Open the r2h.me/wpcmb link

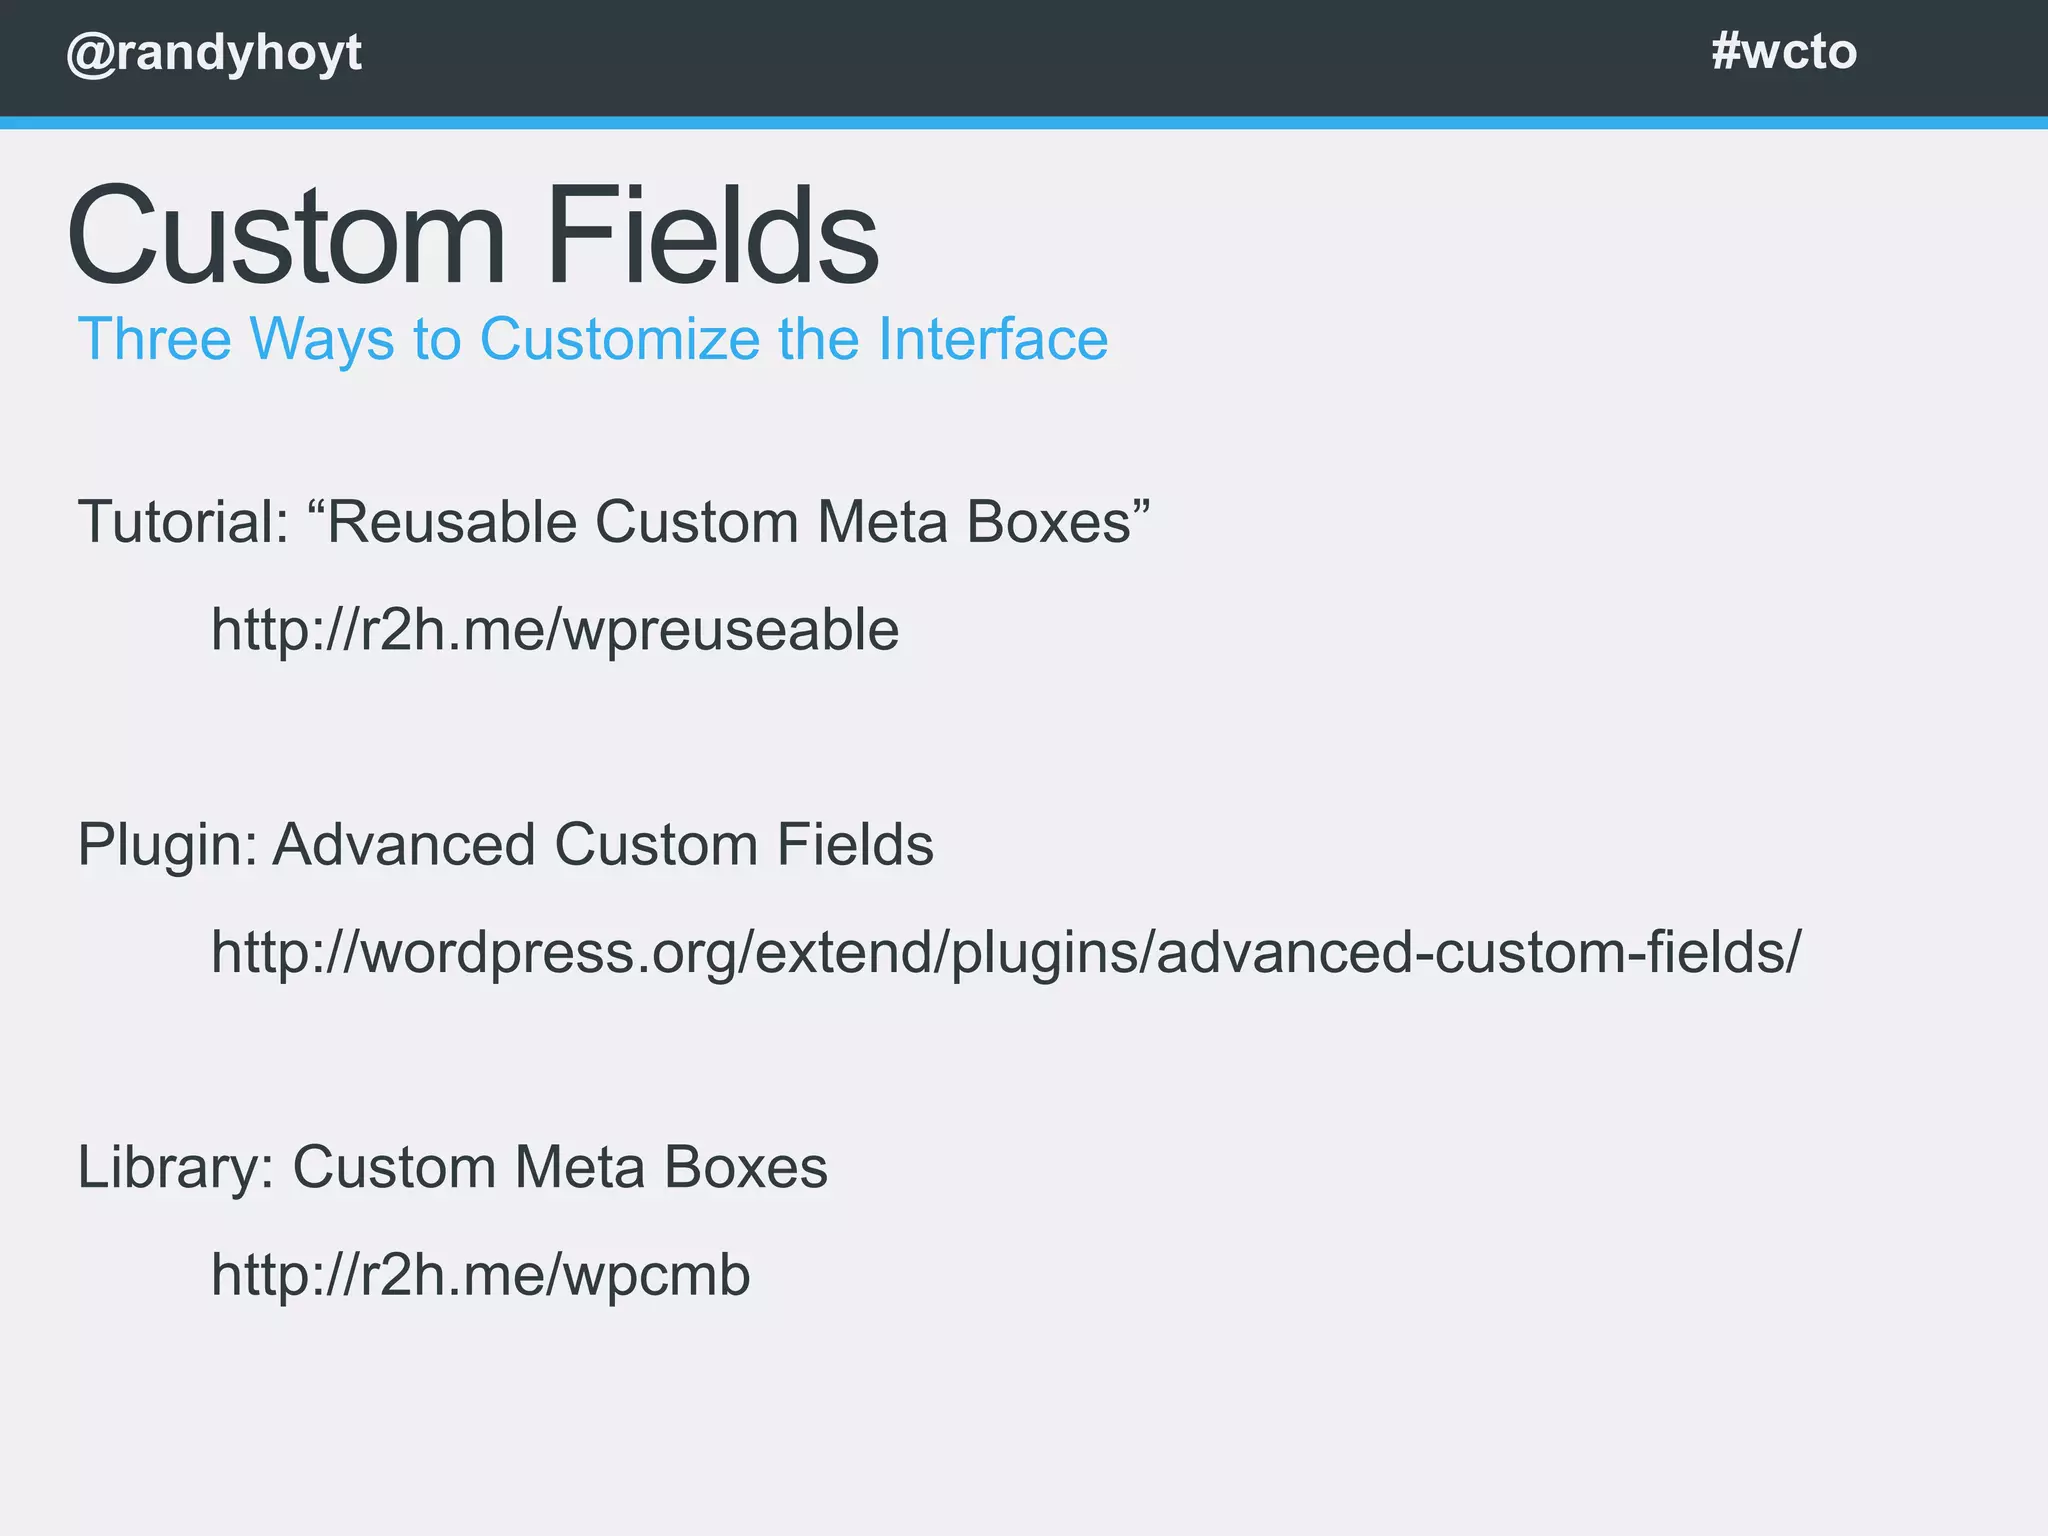click(480, 1275)
